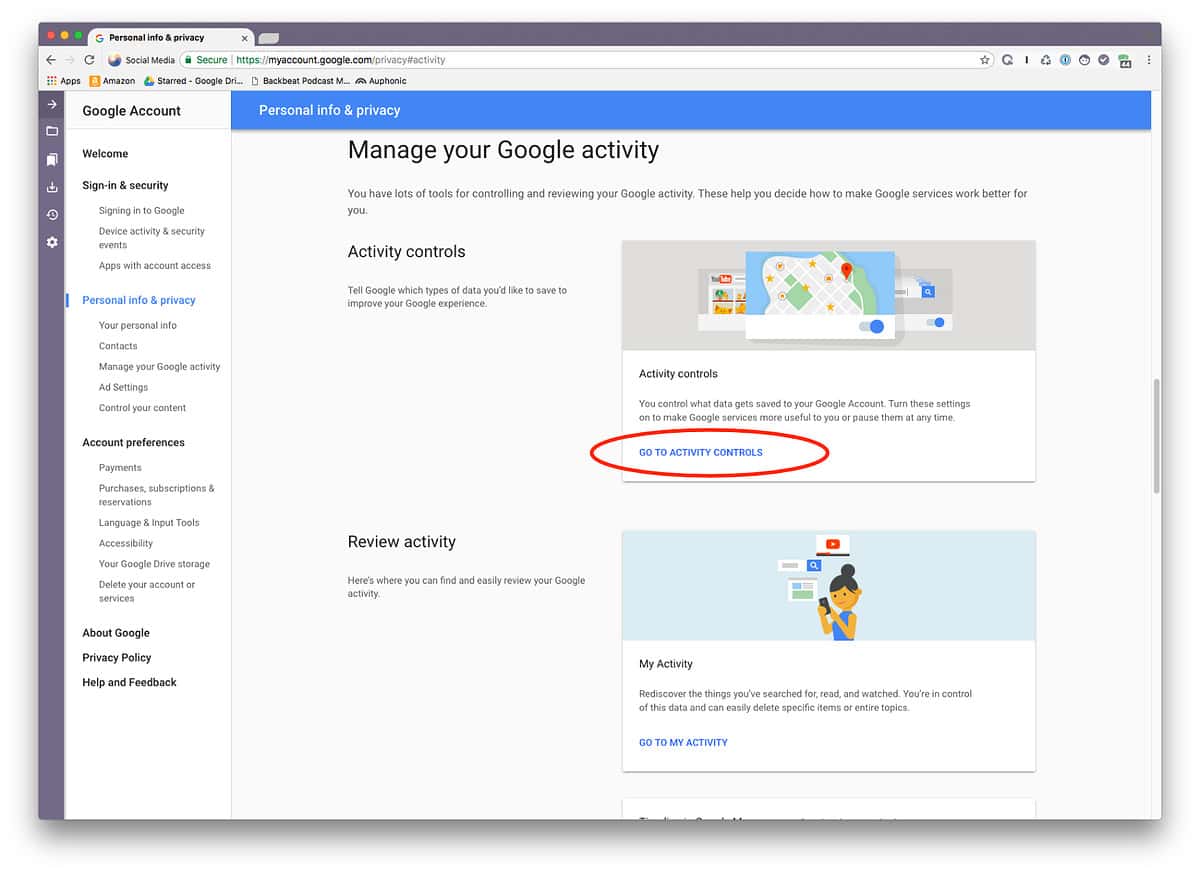The width and height of the screenshot is (1200, 873).
Task: Open Purchases, subscriptions & reservations
Action: (156, 495)
